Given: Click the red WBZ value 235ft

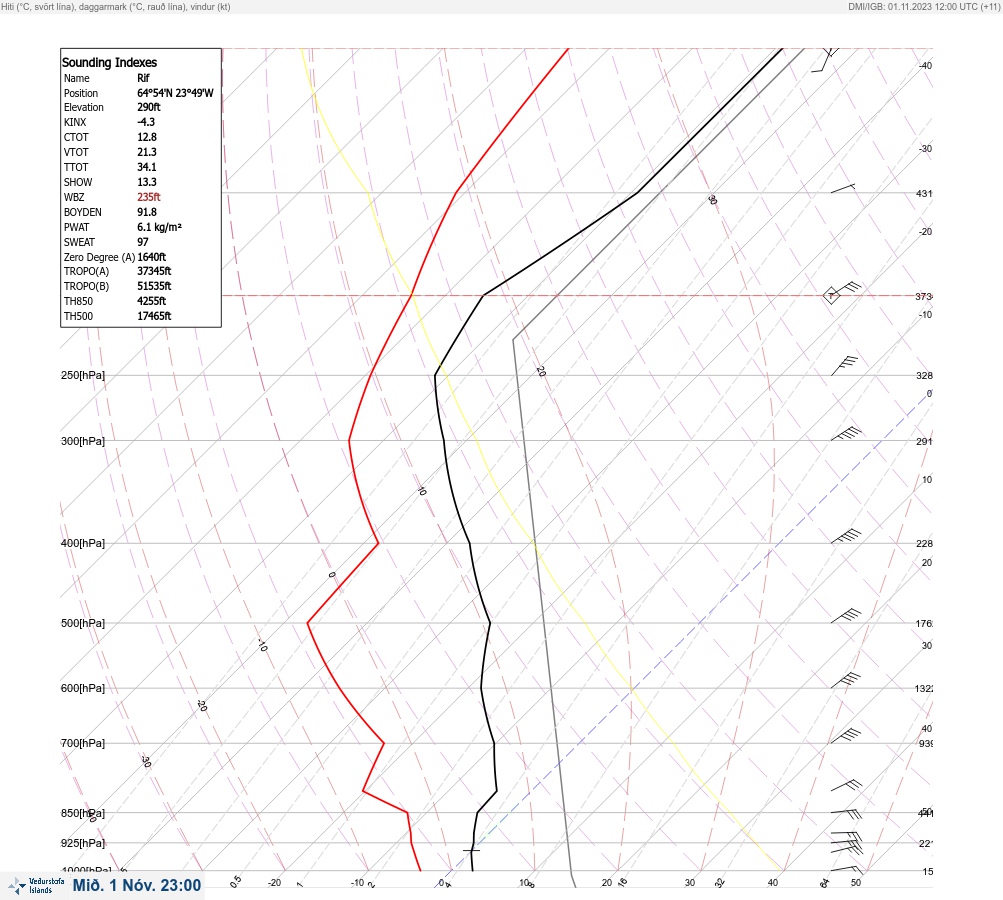Looking at the screenshot, I should pyautogui.click(x=149, y=197).
